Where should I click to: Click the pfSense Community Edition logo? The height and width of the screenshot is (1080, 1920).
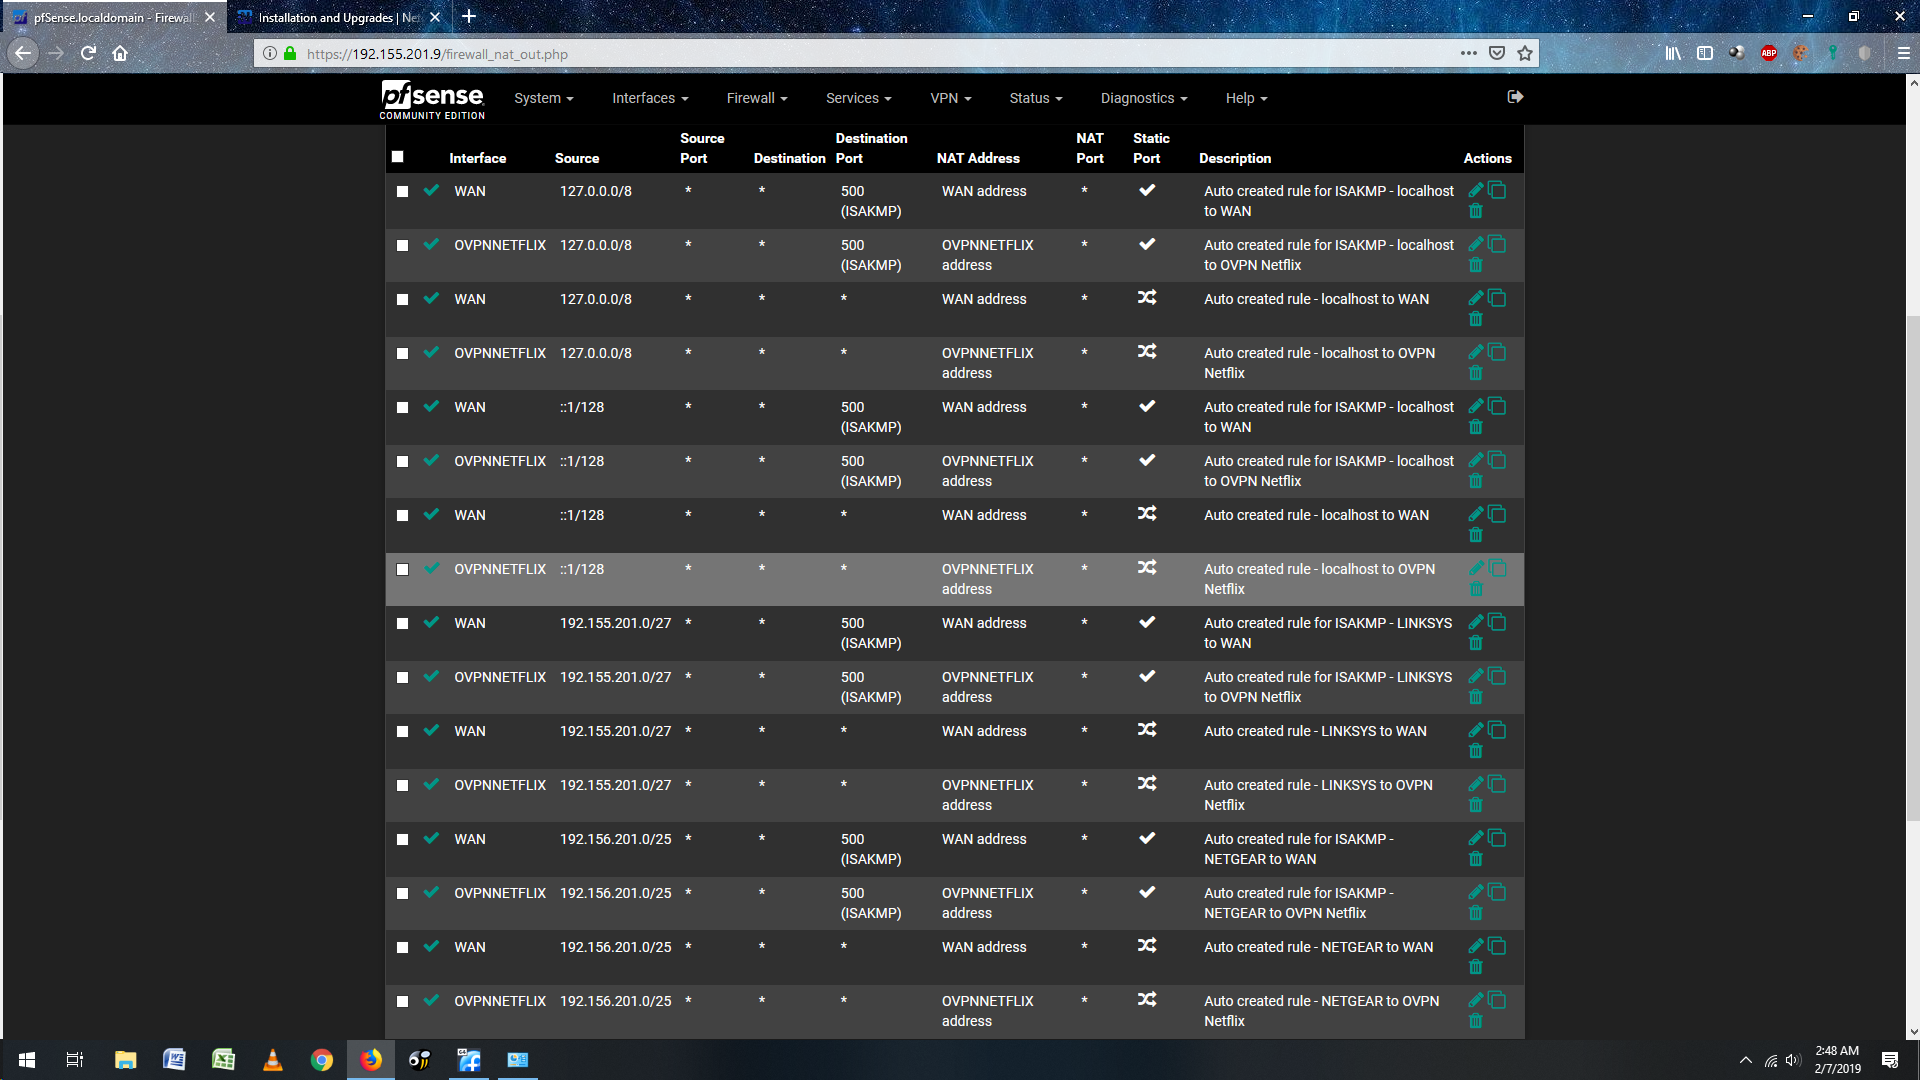click(432, 100)
